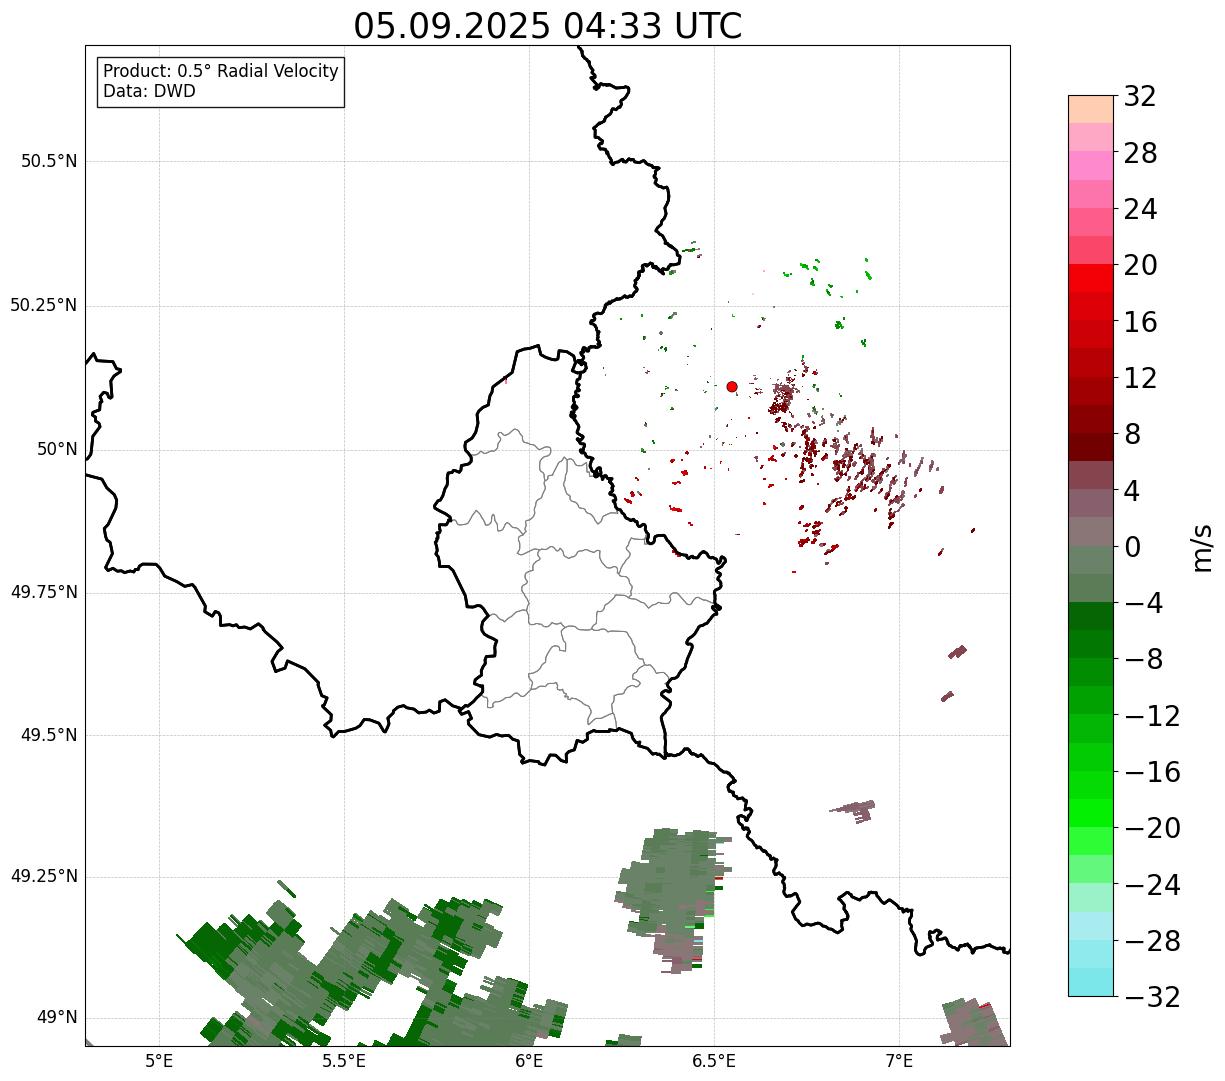Click the 49.25°N latitude label
1225x1081 pixels.
[44, 876]
